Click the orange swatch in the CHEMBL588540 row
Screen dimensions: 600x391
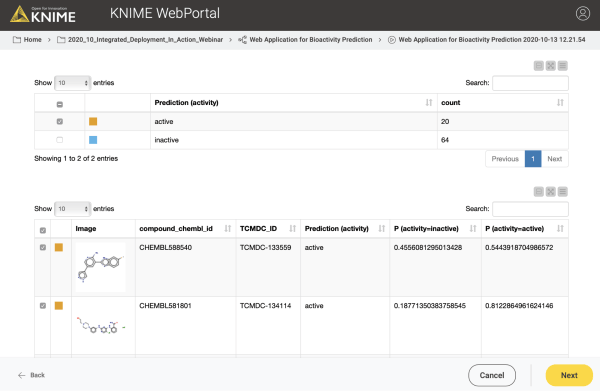pyautogui.click(x=59, y=248)
